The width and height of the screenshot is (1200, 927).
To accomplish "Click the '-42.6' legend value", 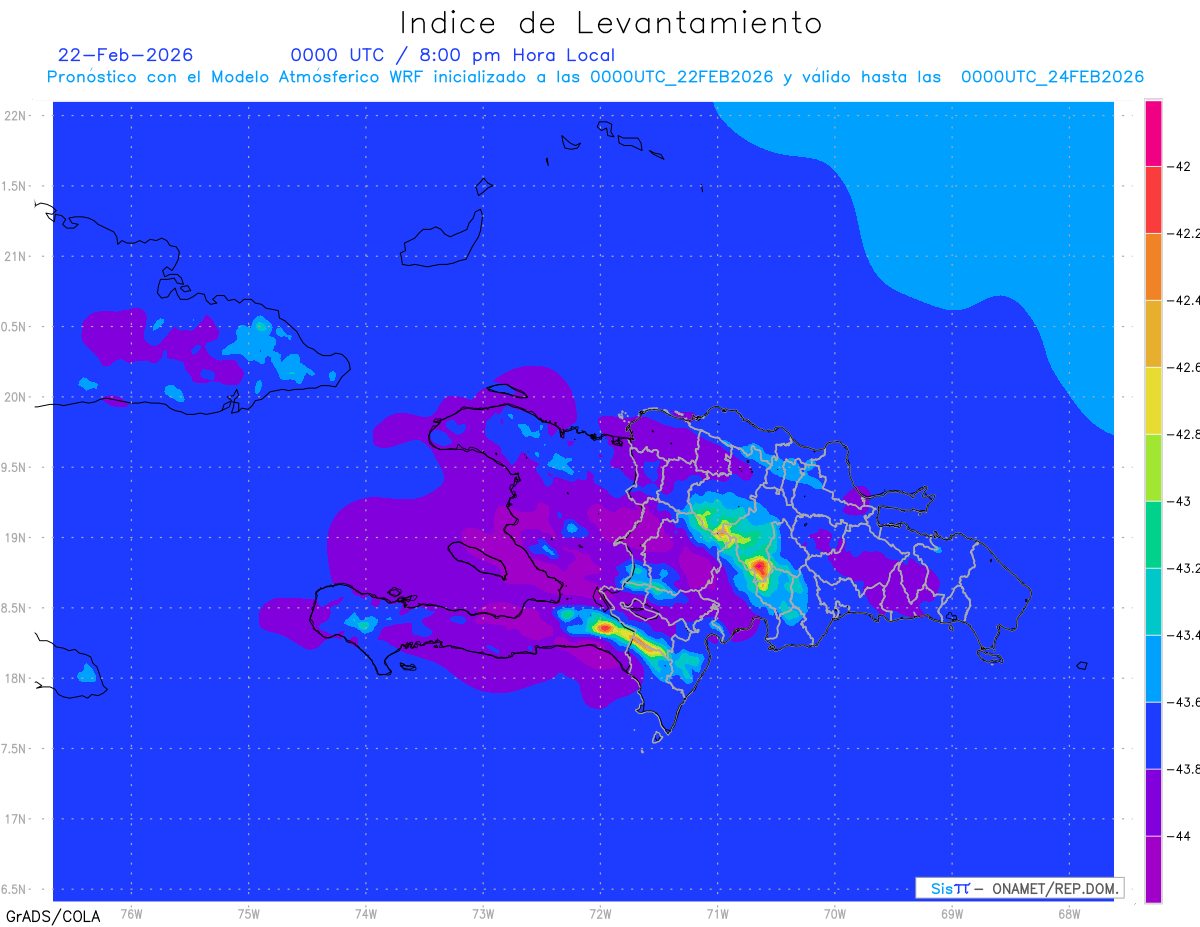I will coord(1184,368).
